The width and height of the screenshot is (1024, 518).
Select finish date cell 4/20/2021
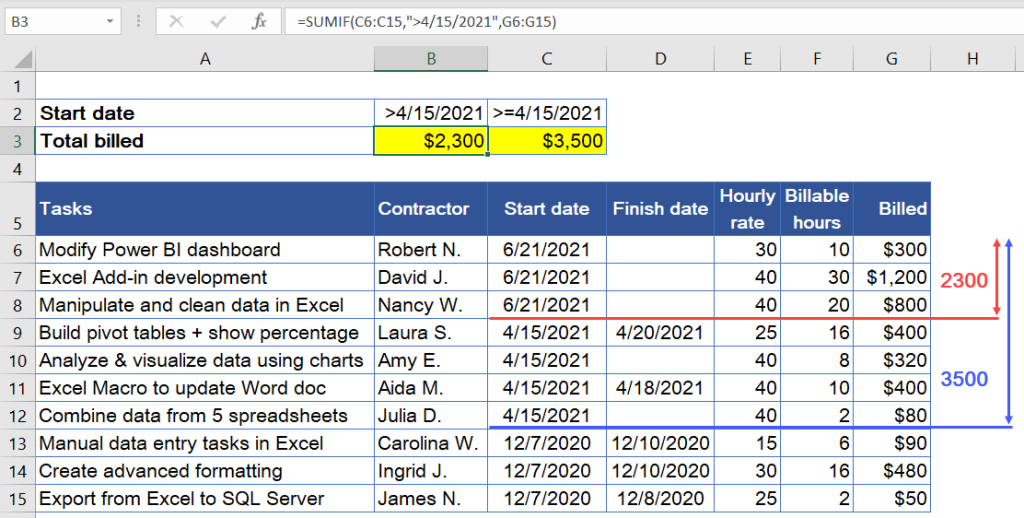click(660, 333)
